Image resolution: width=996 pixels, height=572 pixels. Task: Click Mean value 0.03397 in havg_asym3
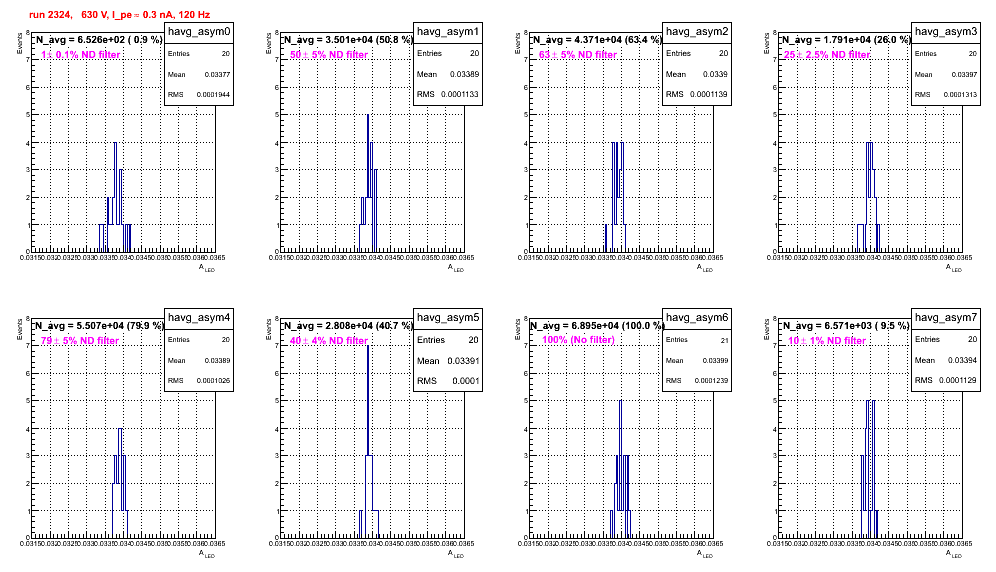[964, 74]
